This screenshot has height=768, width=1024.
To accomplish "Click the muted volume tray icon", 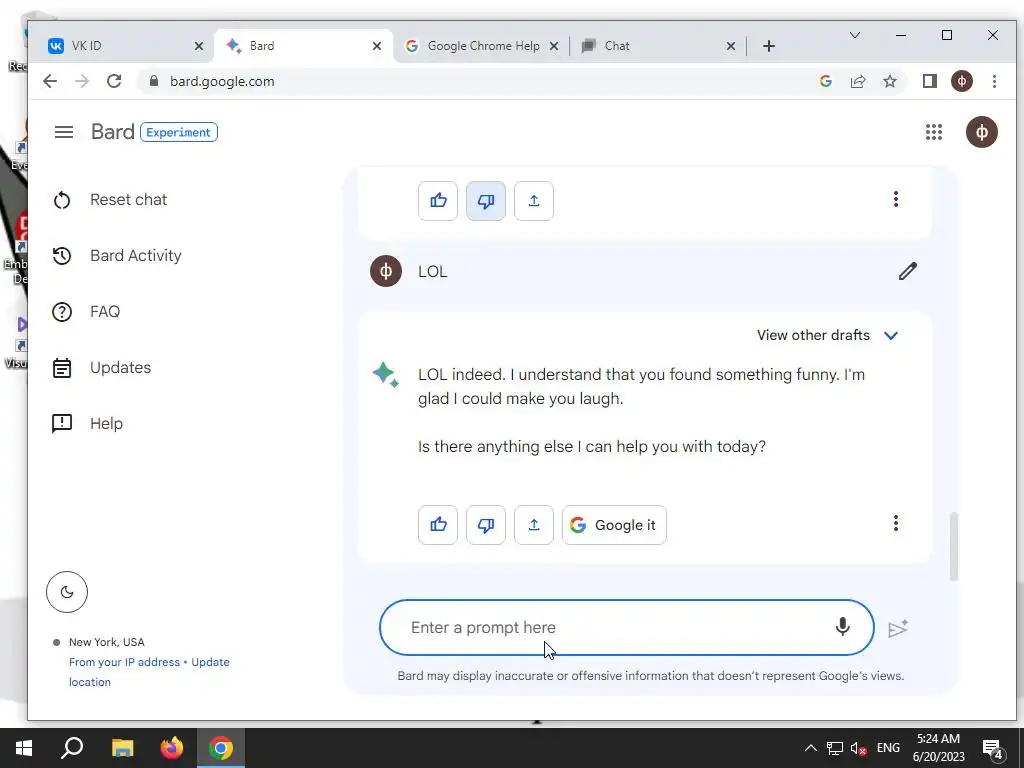I will click(858, 748).
